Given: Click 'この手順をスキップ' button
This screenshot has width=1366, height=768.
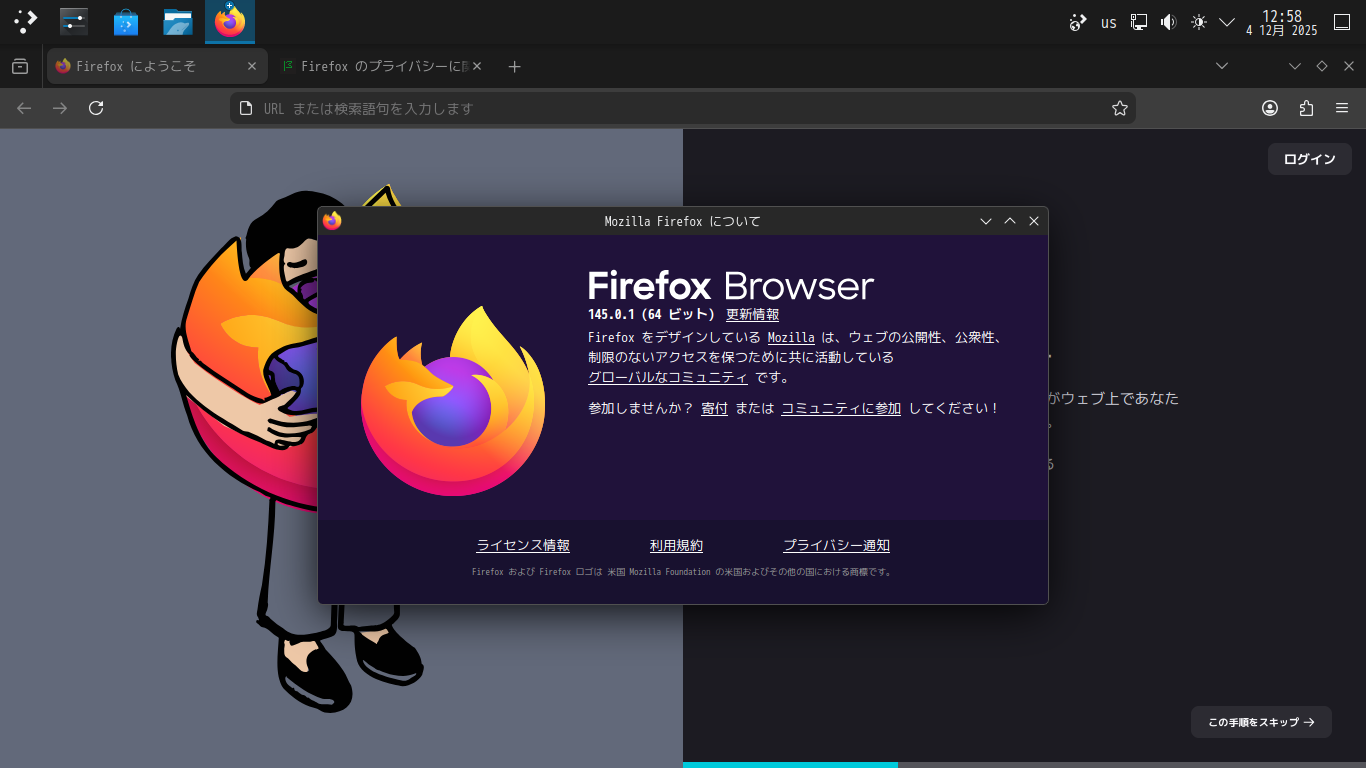Looking at the screenshot, I should 1261,722.
